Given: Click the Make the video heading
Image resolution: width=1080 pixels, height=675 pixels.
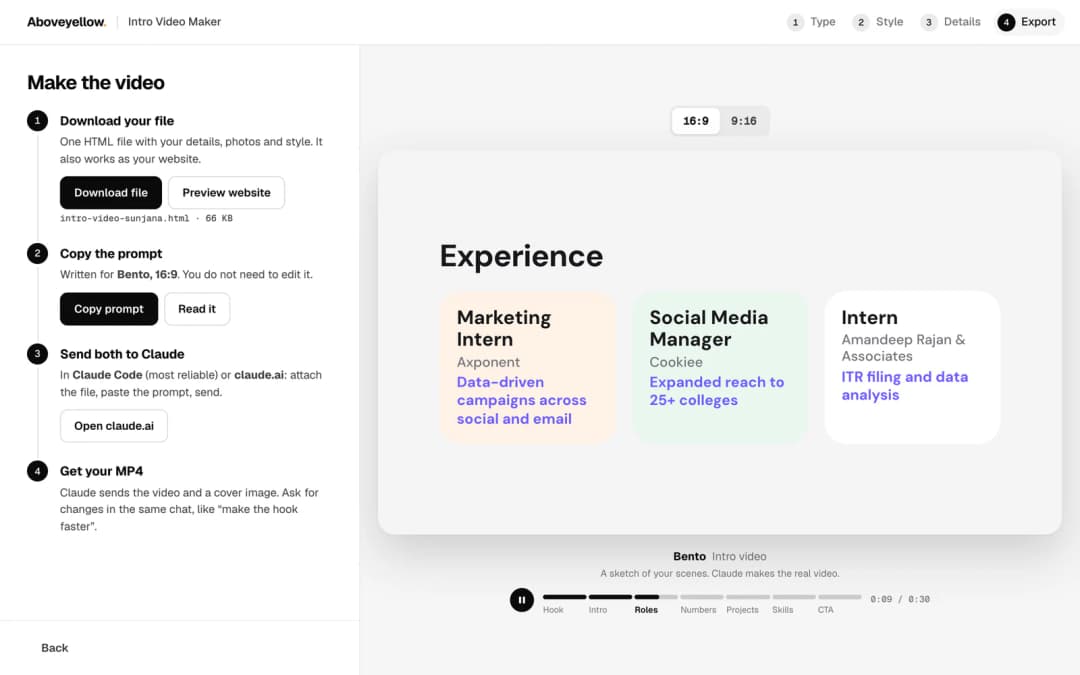Looking at the screenshot, I should click(96, 83).
